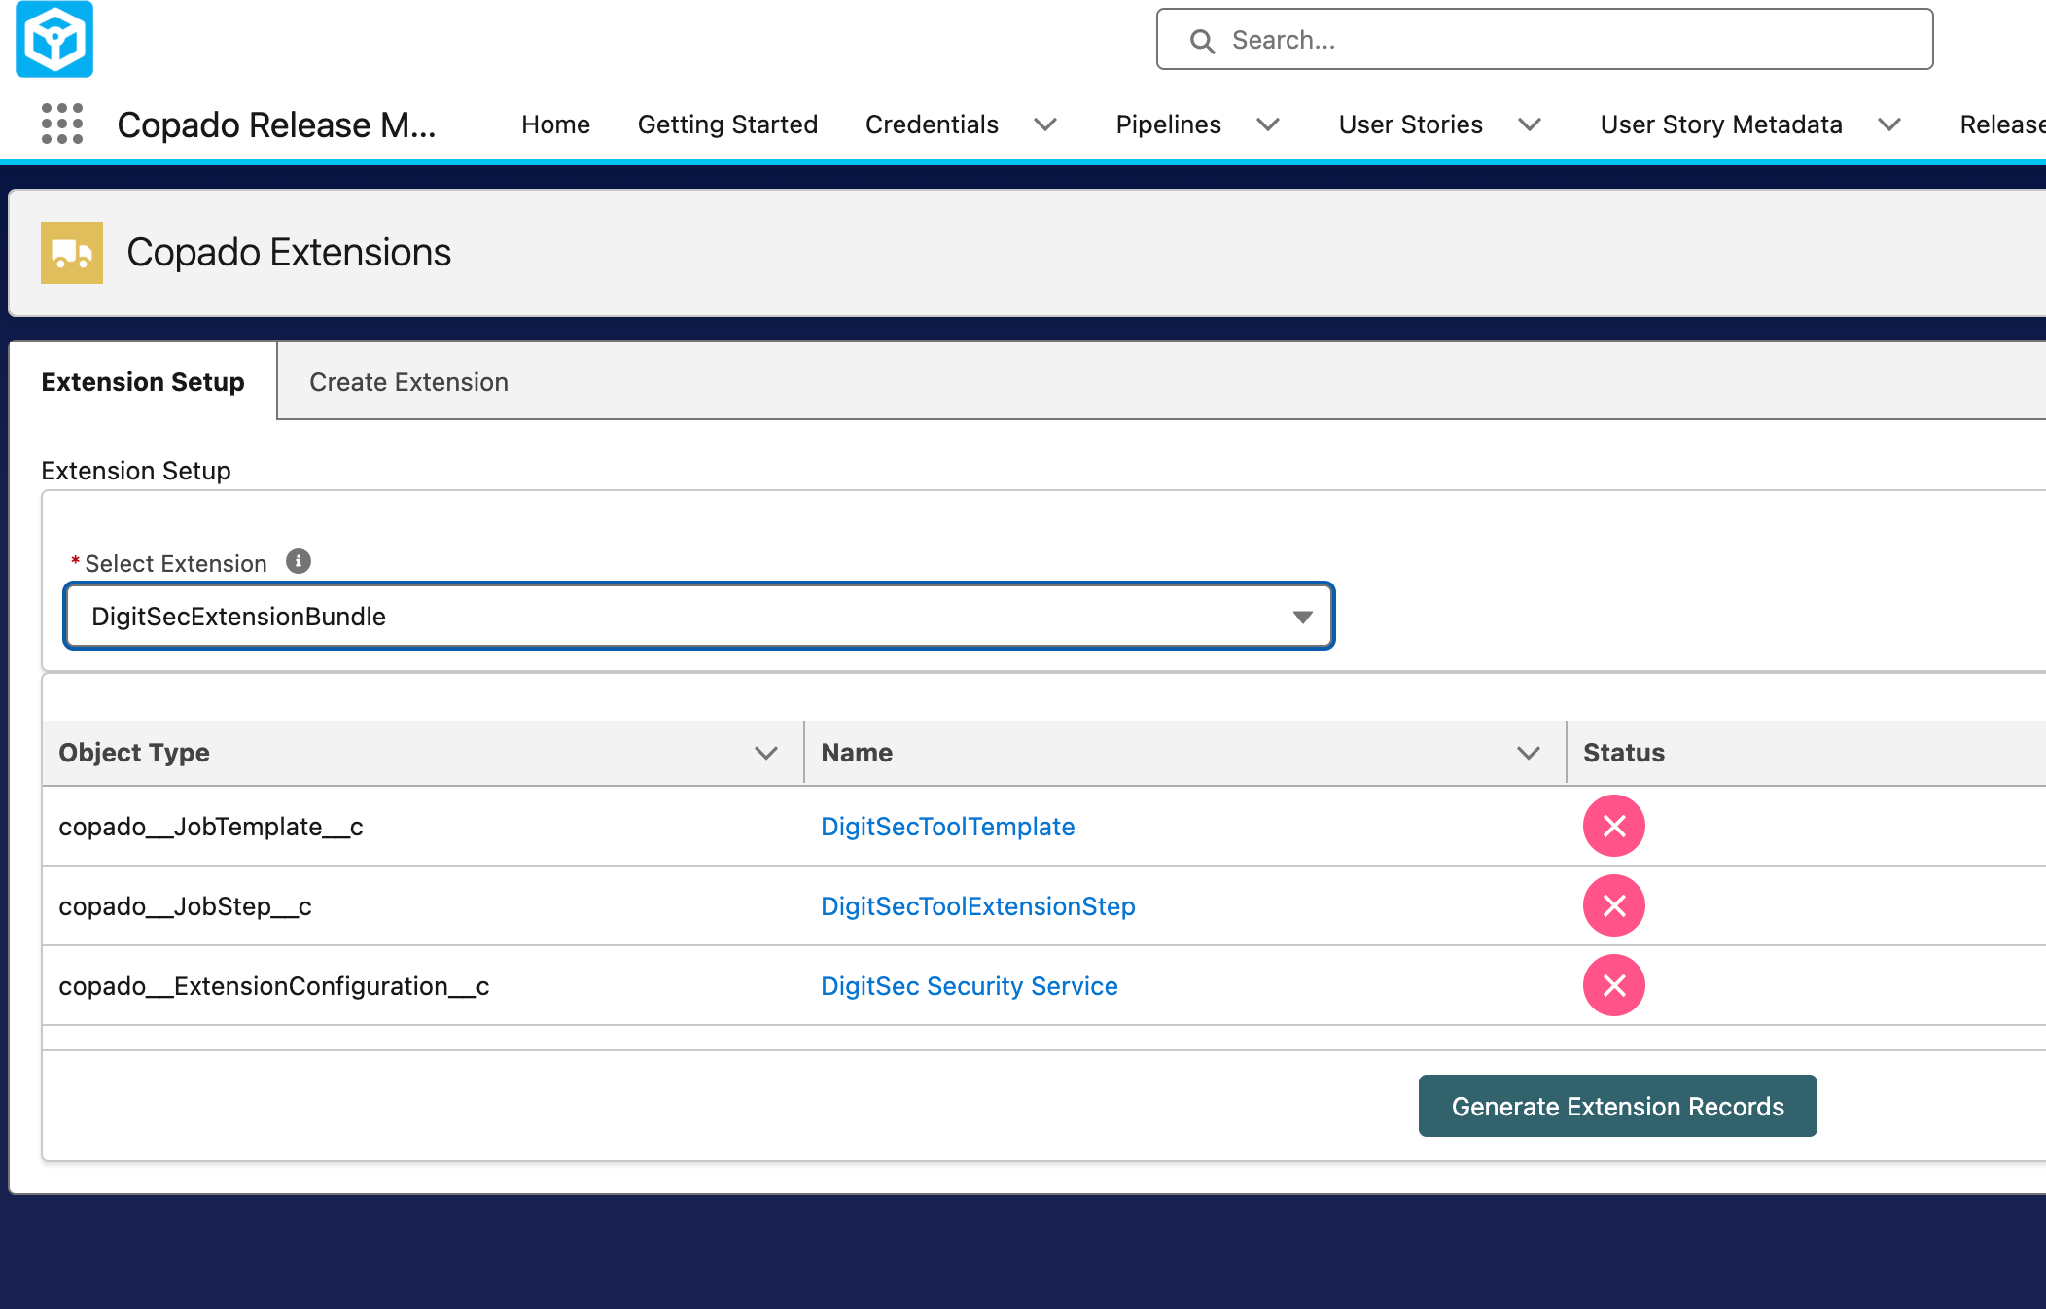Open the Pipelines nav item
Image resolution: width=2046 pixels, height=1309 pixels.
(1168, 124)
